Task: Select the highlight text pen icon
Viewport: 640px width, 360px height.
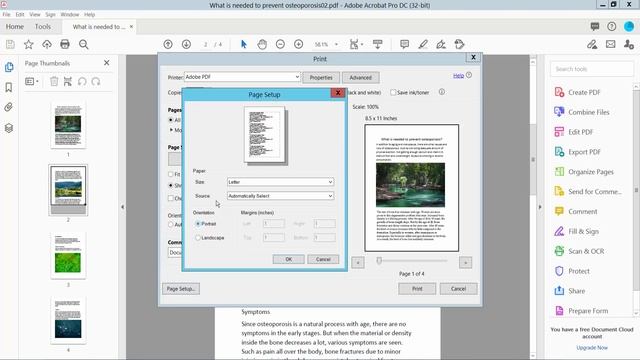Action: click(x=423, y=44)
